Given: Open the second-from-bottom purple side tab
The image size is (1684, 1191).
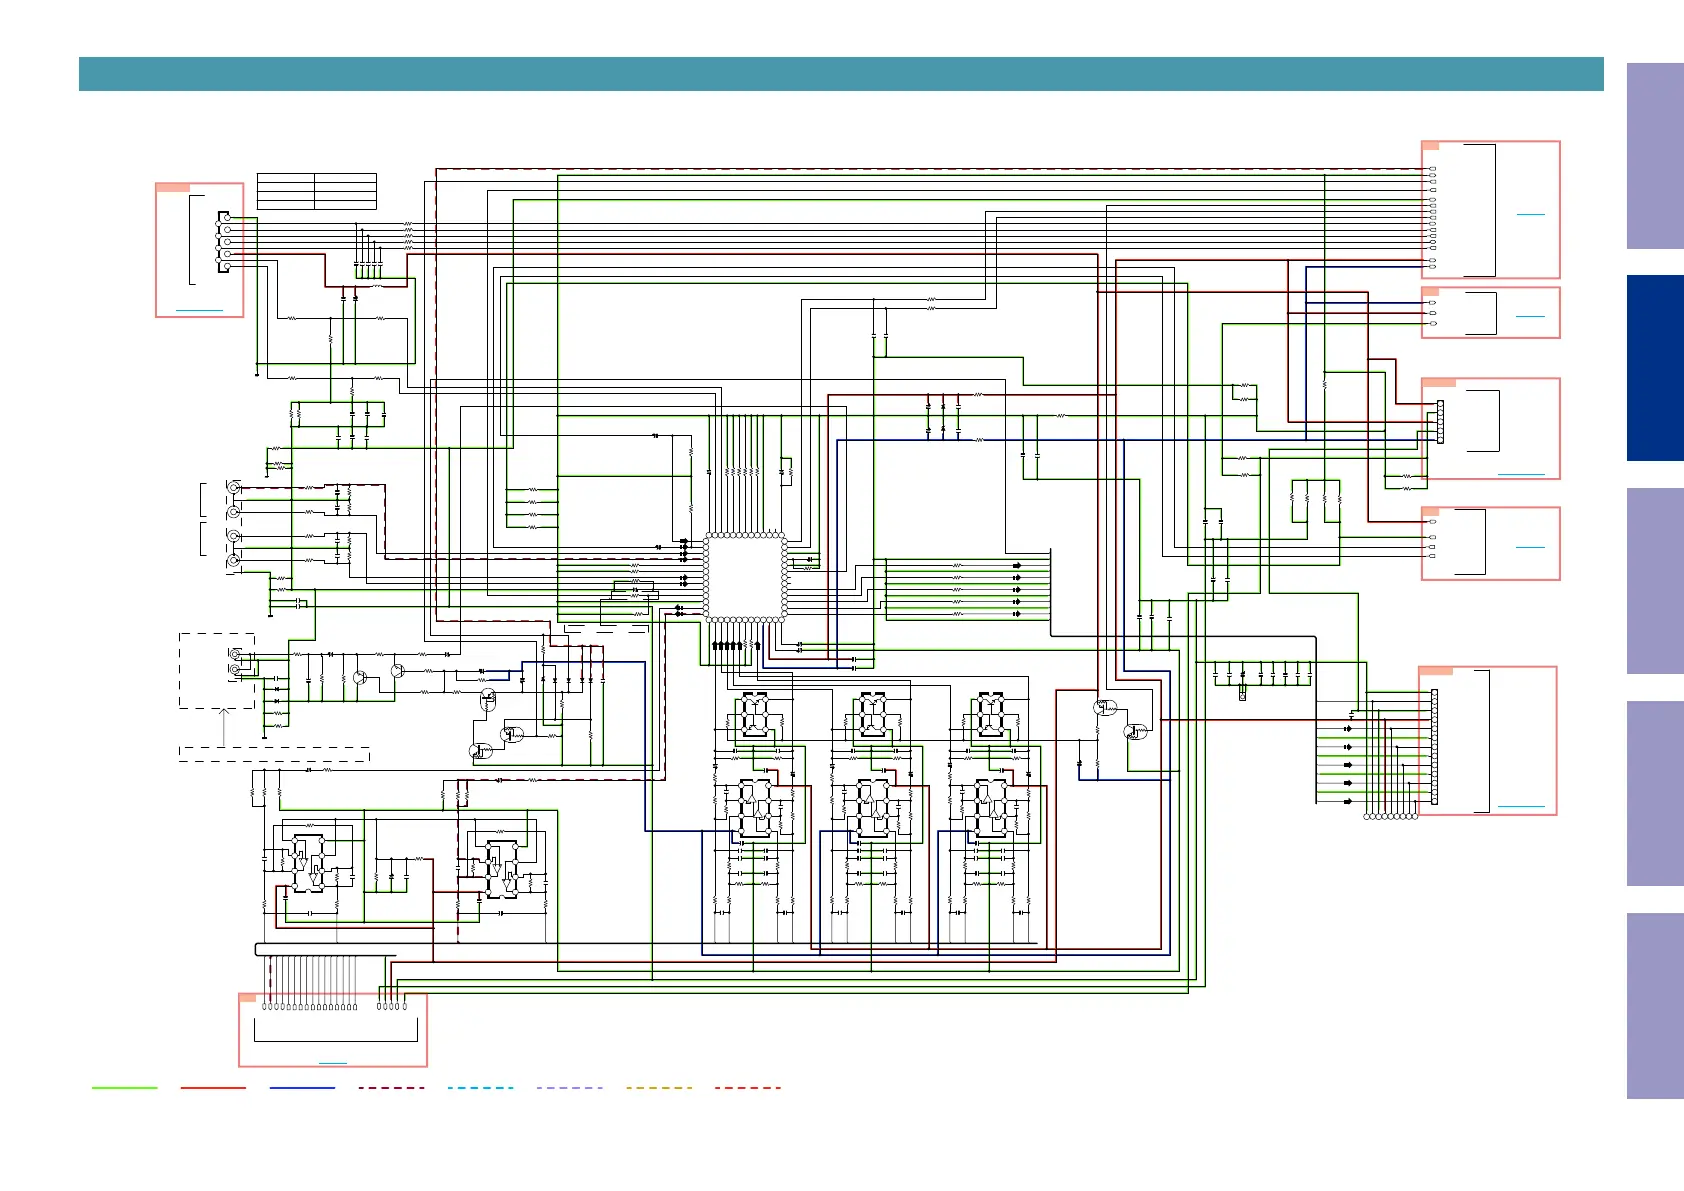Looking at the screenshot, I should tap(1655, 794).
